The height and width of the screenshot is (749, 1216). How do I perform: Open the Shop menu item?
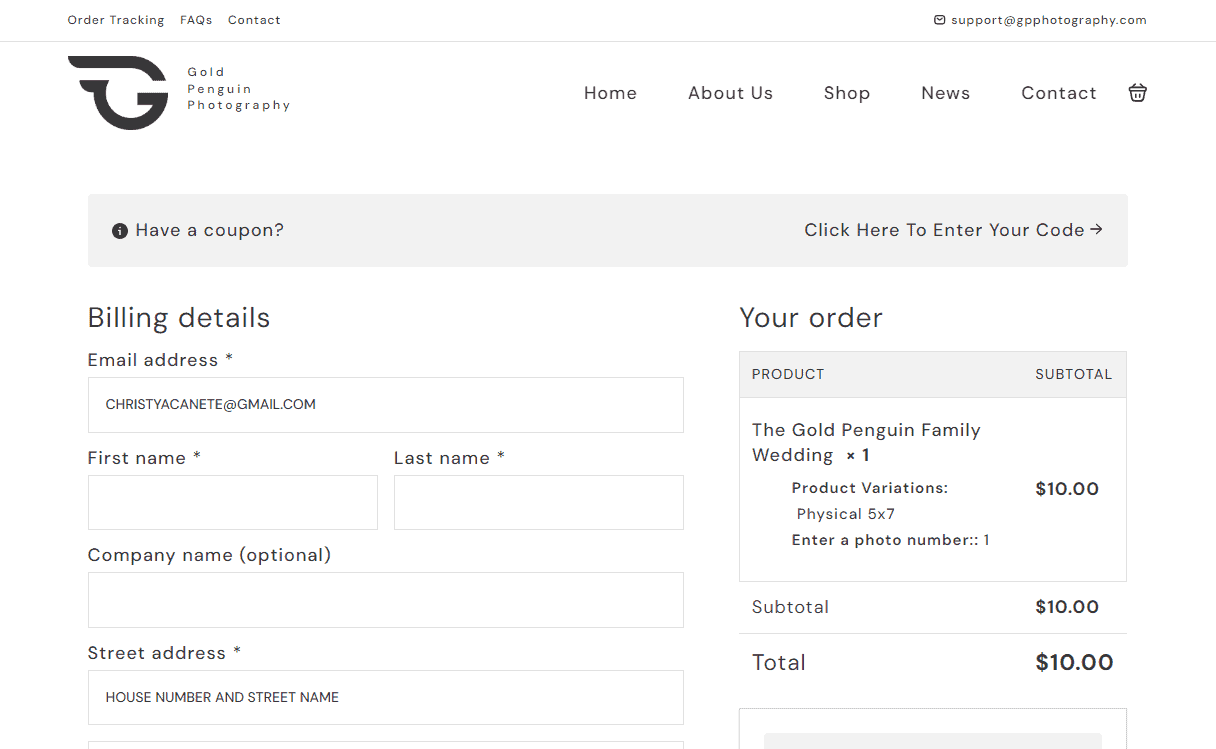pos(846,93)
